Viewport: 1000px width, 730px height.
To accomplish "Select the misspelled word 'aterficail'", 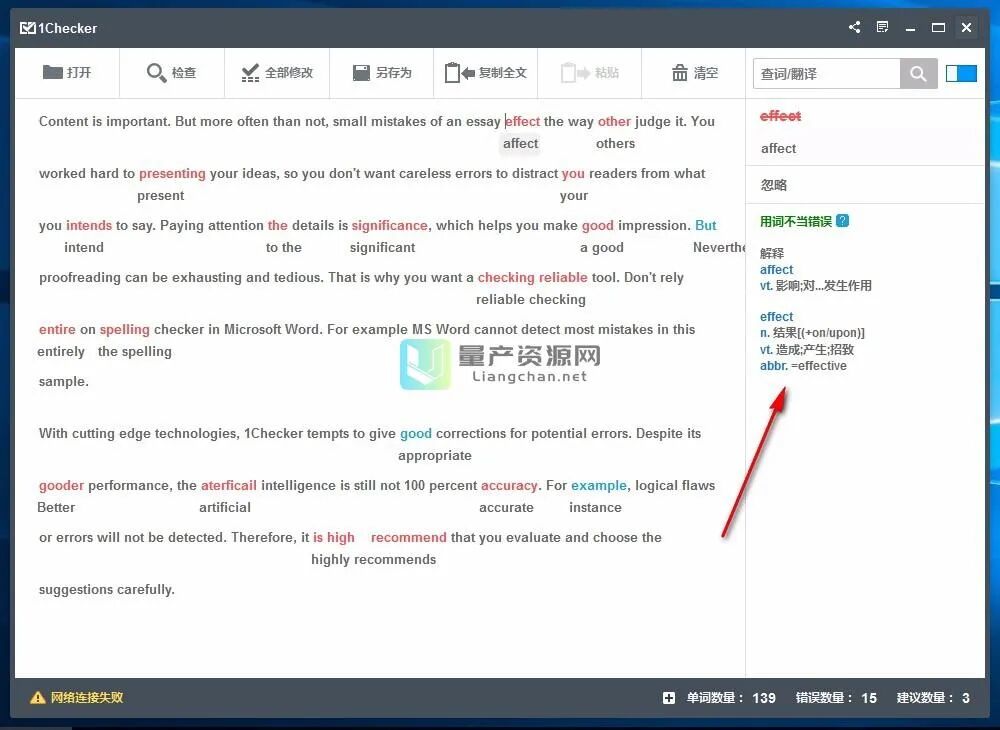I will pos(228,486).
